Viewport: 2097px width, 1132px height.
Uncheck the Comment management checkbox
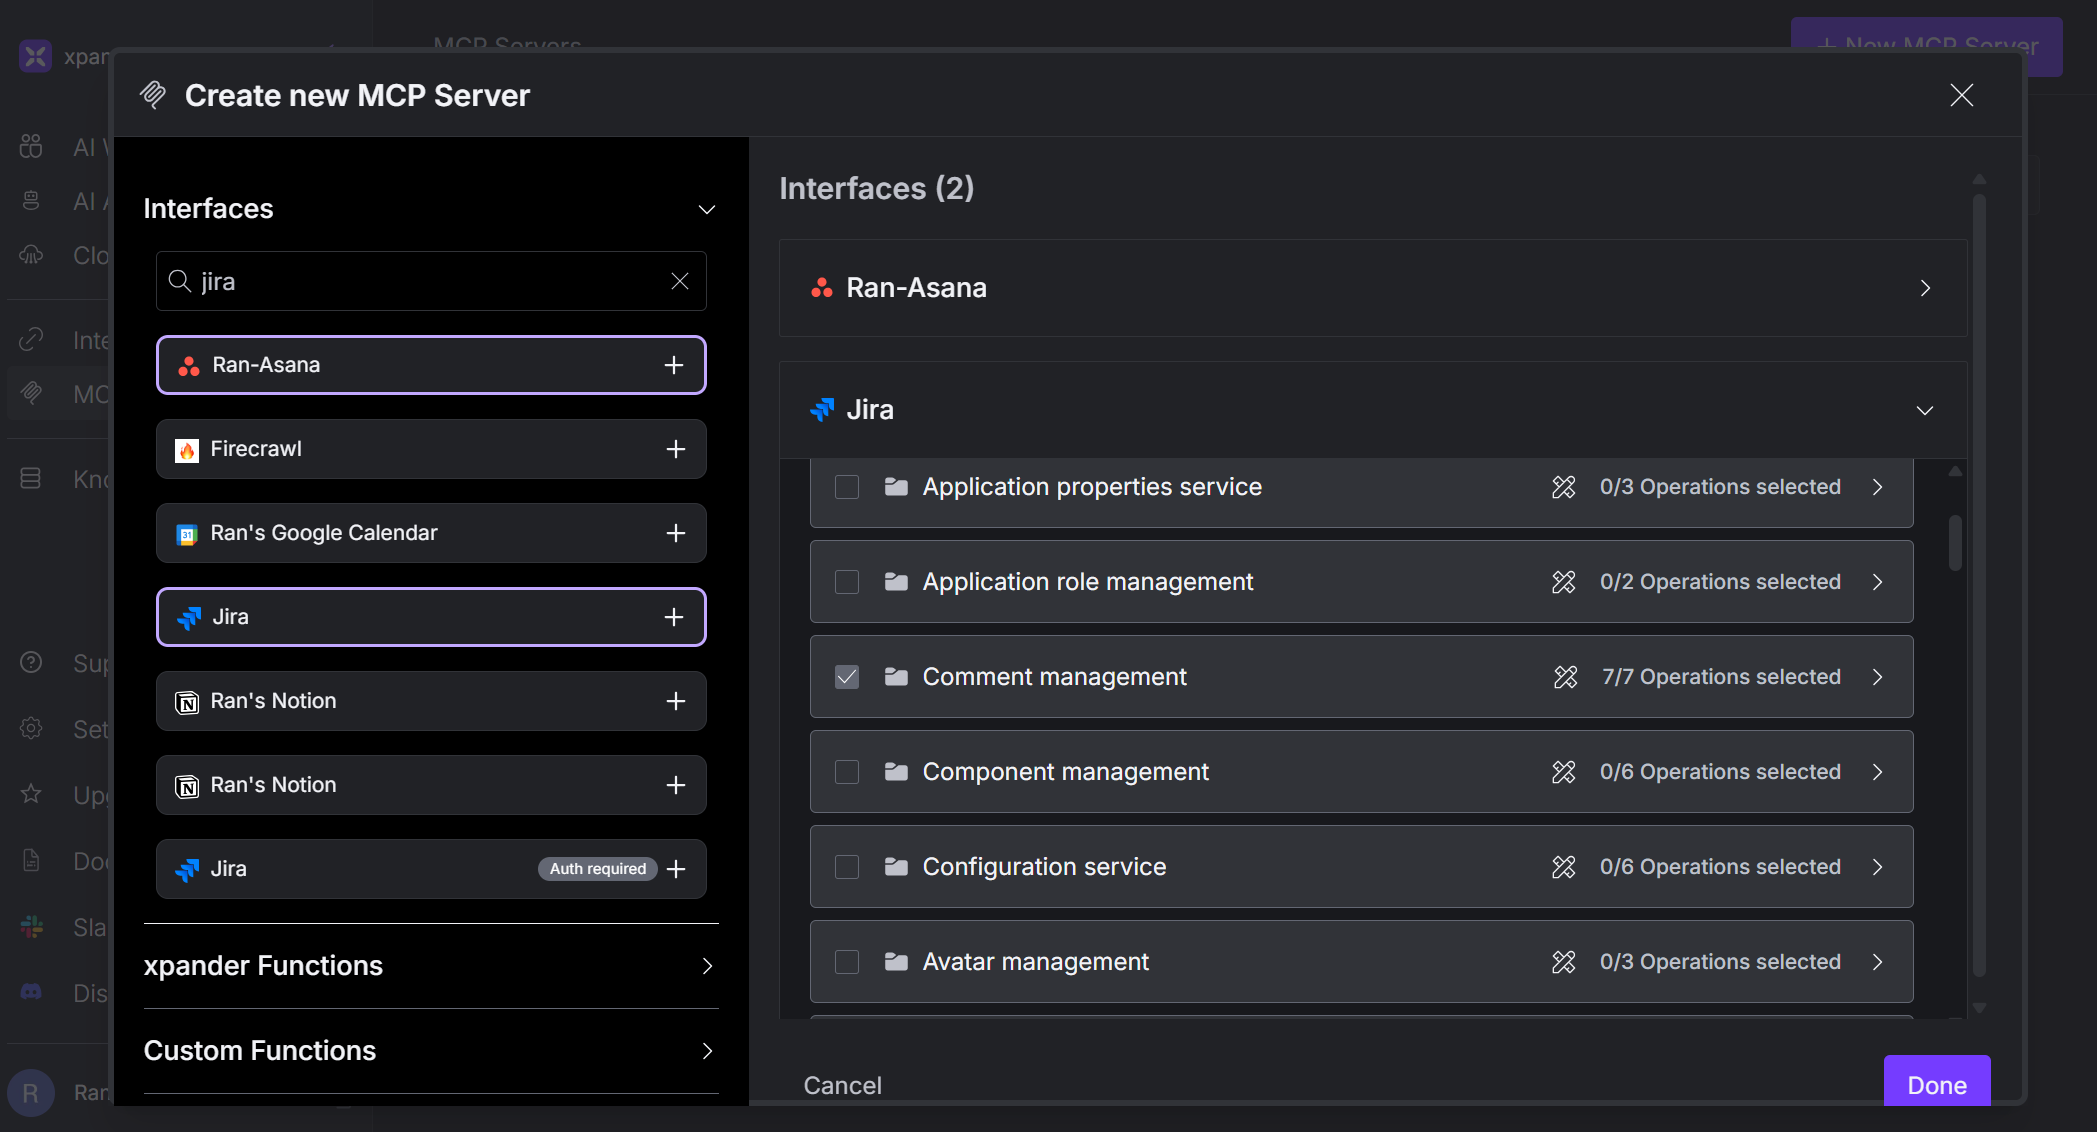coord(847,677)
